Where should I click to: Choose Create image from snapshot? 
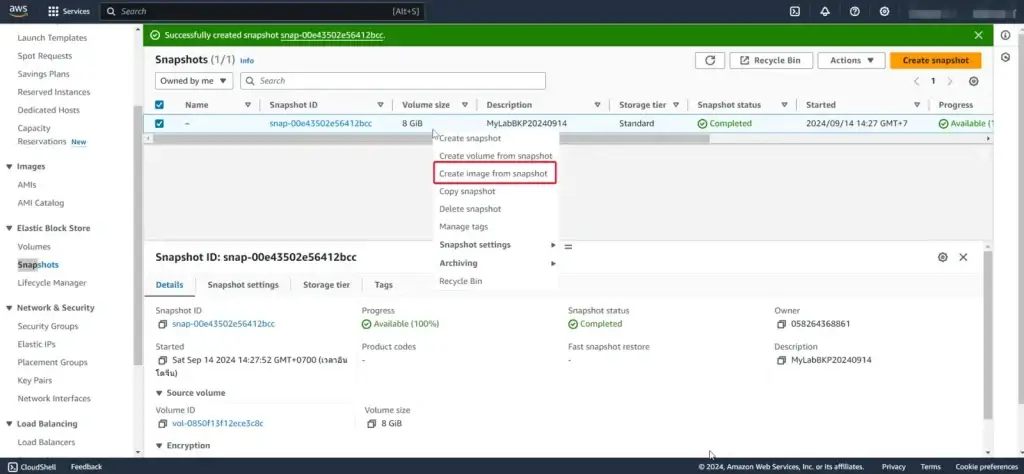tap(494, 174)
